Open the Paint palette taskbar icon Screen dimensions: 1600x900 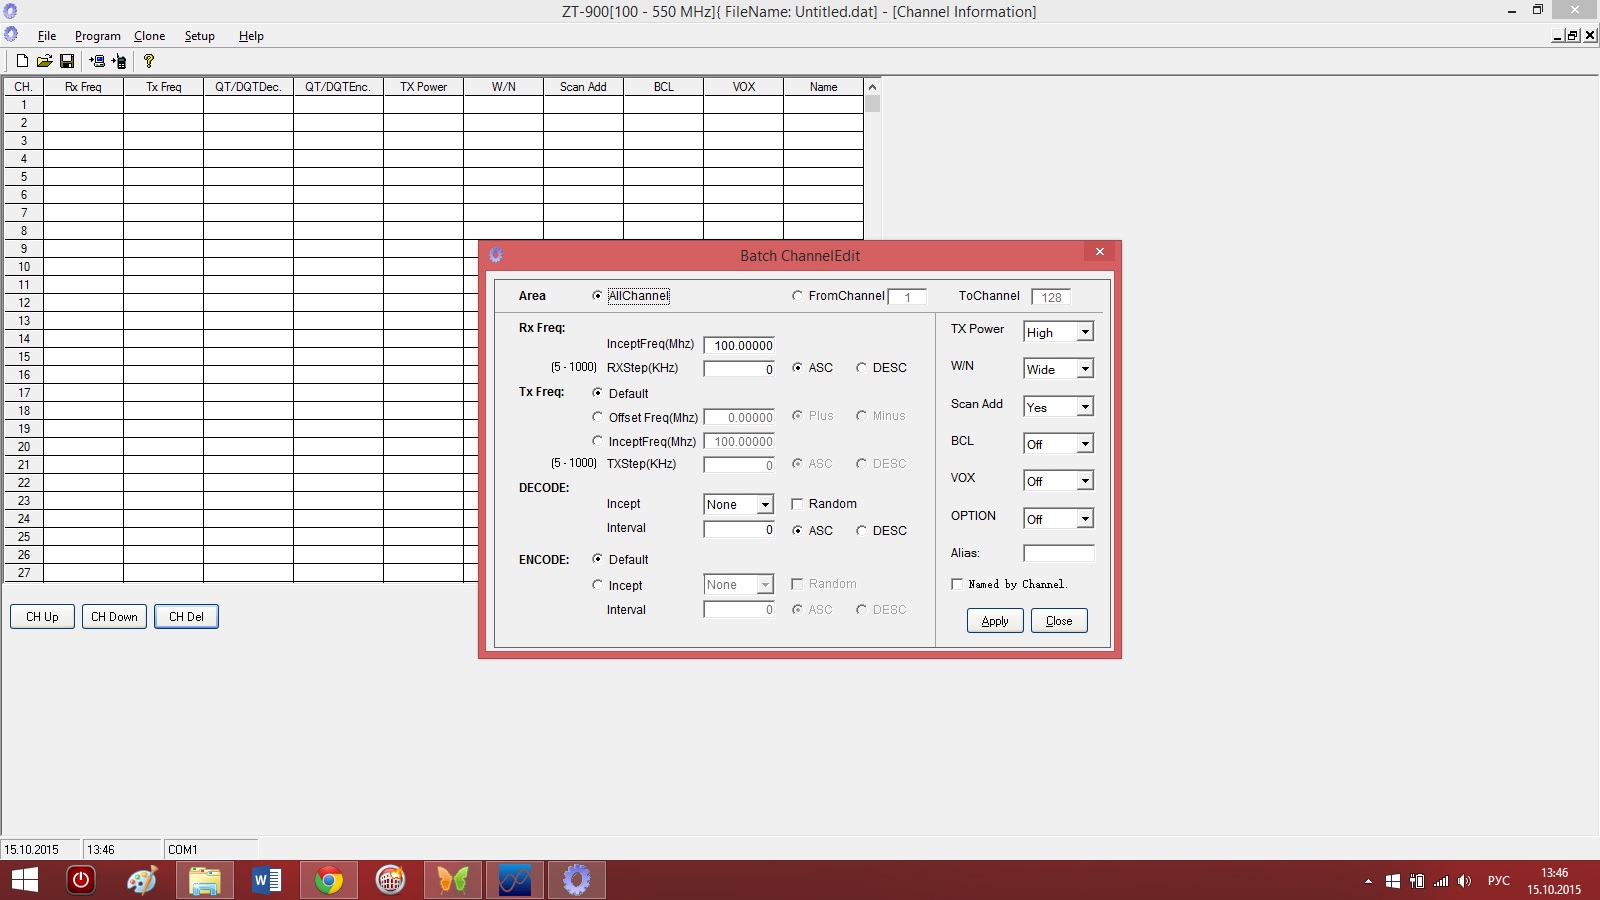(142, 880)
